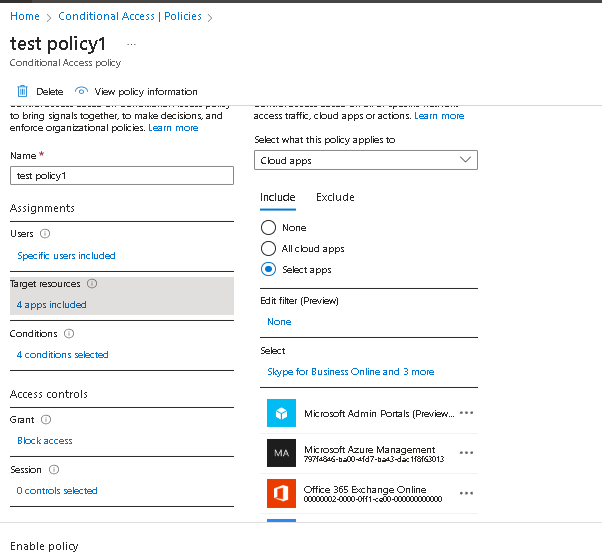602x555 pixels.
Task: Open more options for Office 365 Exchange Online
Action: click(466, 493)
